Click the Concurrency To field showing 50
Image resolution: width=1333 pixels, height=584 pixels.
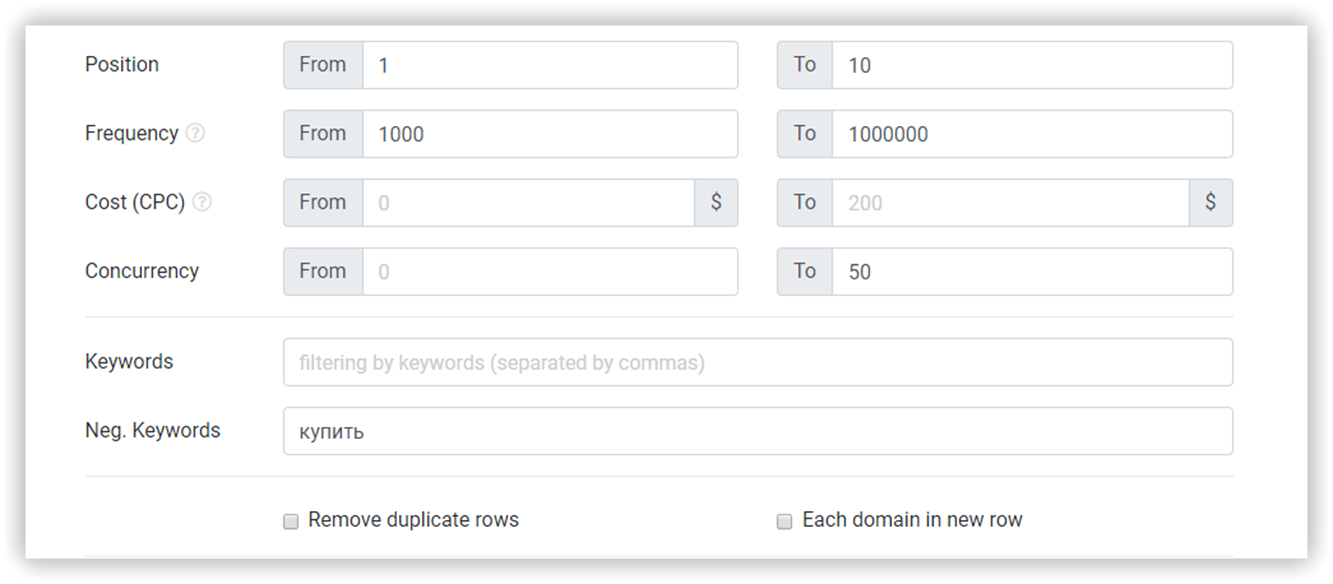1032,272
